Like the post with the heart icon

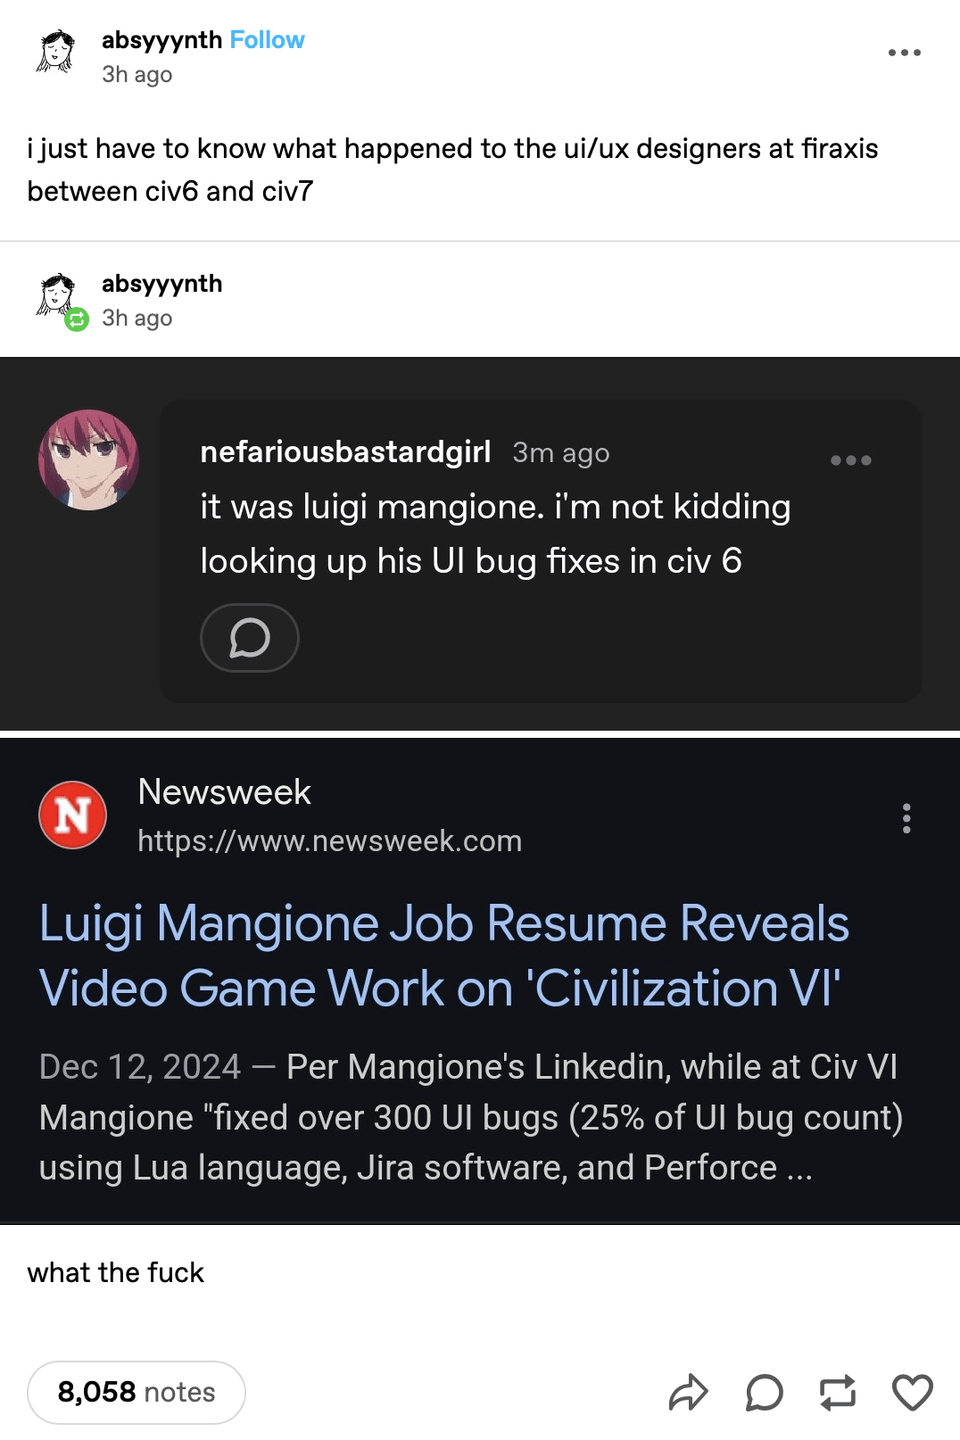[x=912, y=1392]
